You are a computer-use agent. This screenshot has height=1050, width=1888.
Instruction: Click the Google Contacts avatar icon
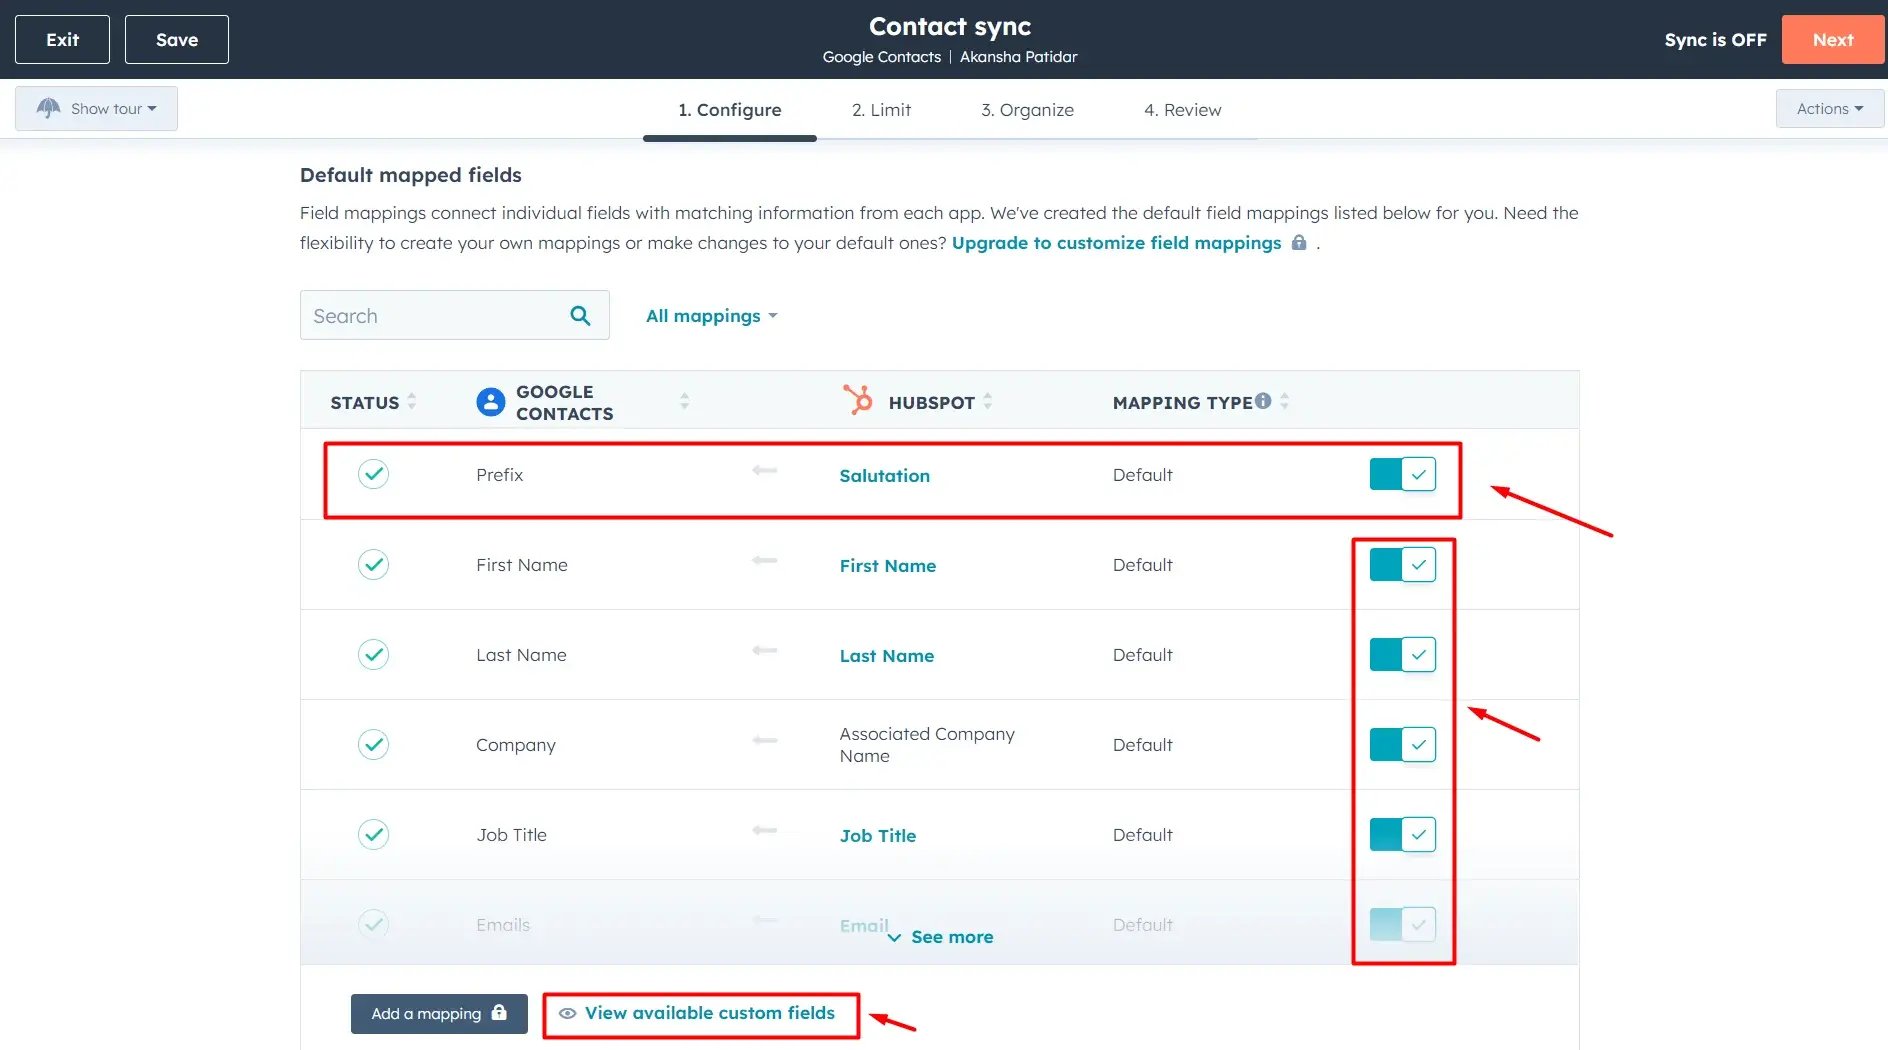490,402
